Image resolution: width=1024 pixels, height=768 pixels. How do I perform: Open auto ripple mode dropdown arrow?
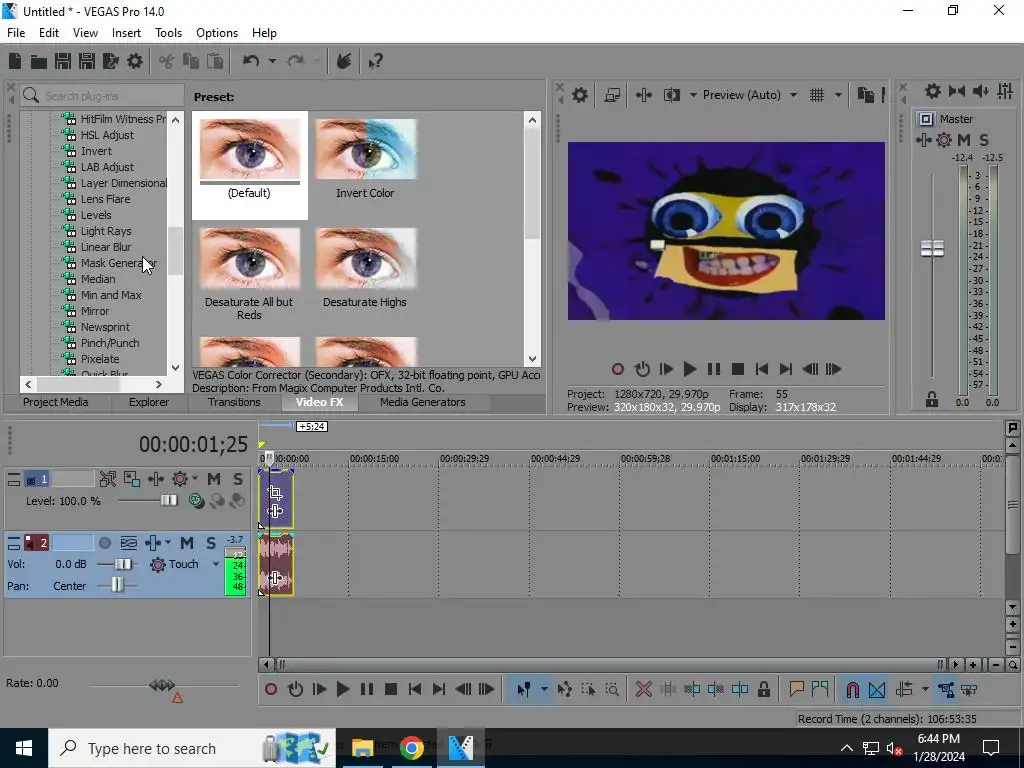point(925,690)
